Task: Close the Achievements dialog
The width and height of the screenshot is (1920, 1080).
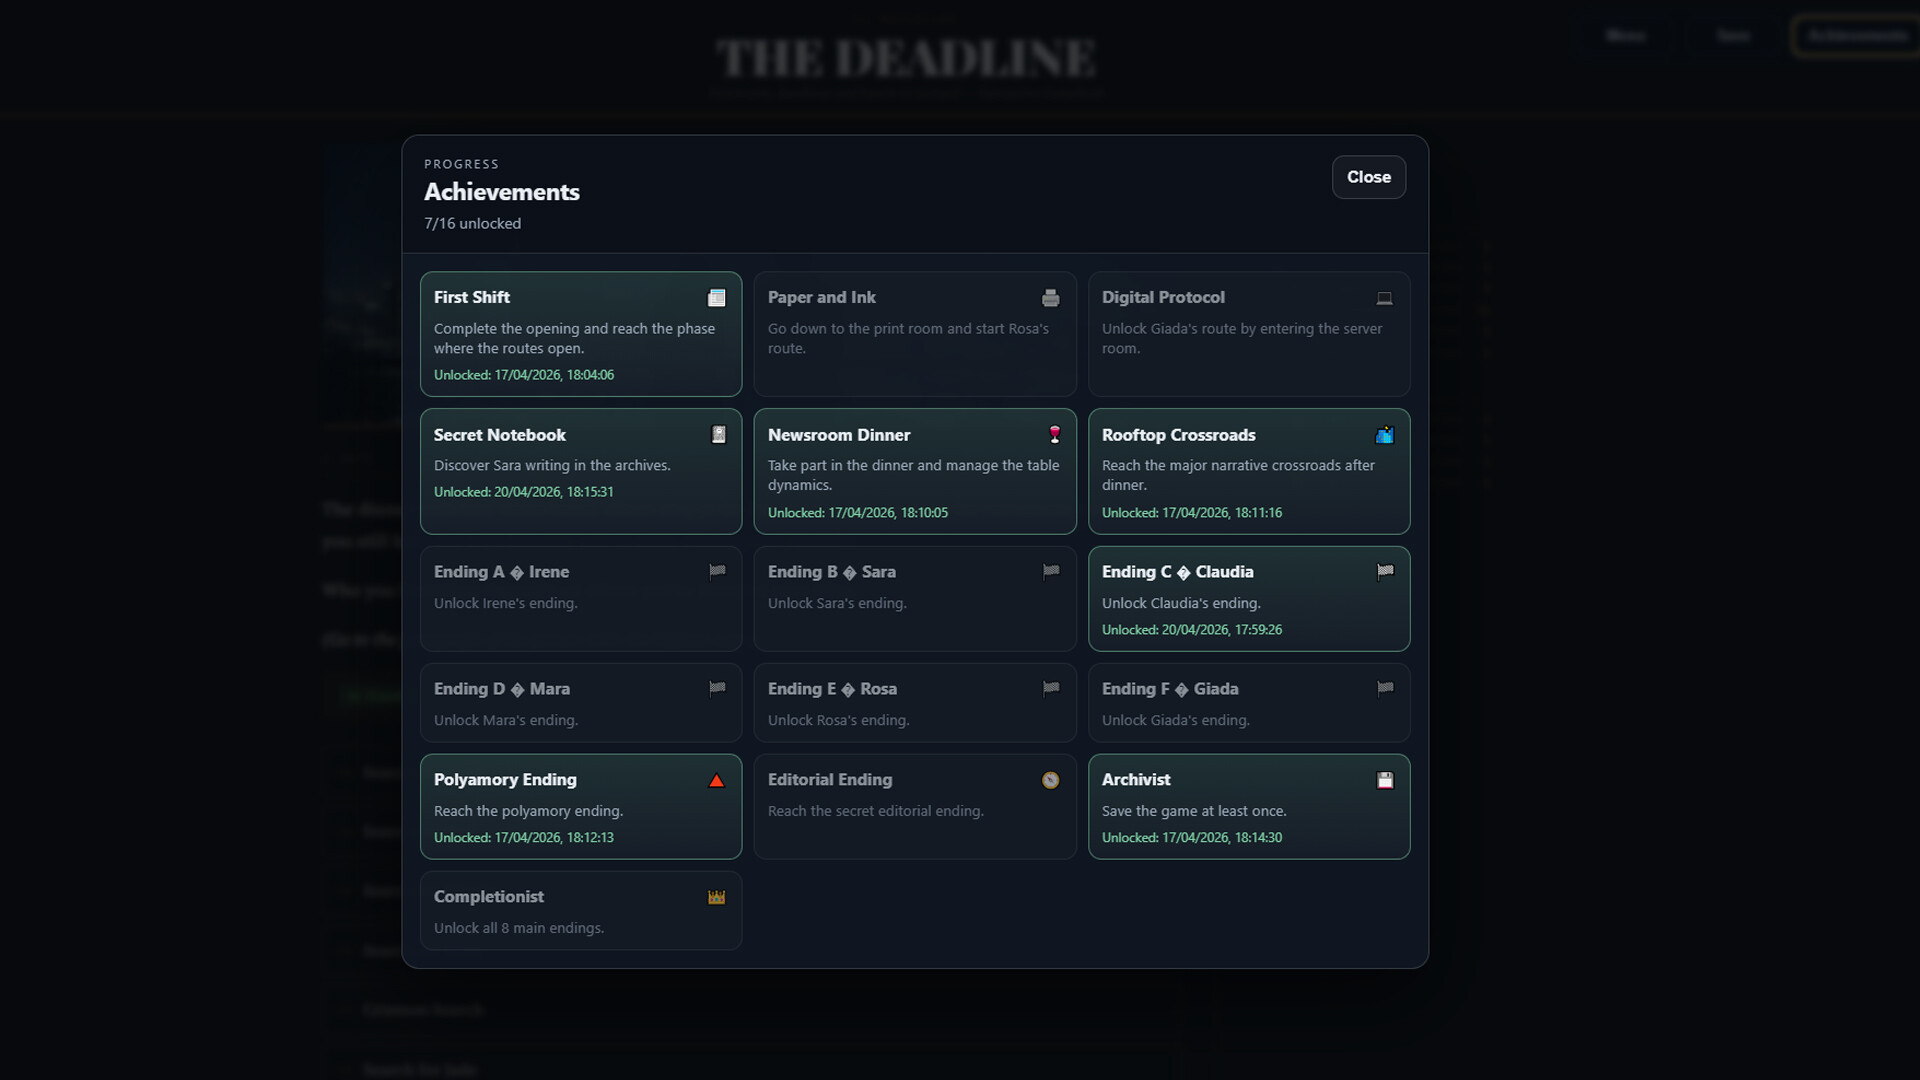Action: pyautogui.click(x=1369, y=177)
